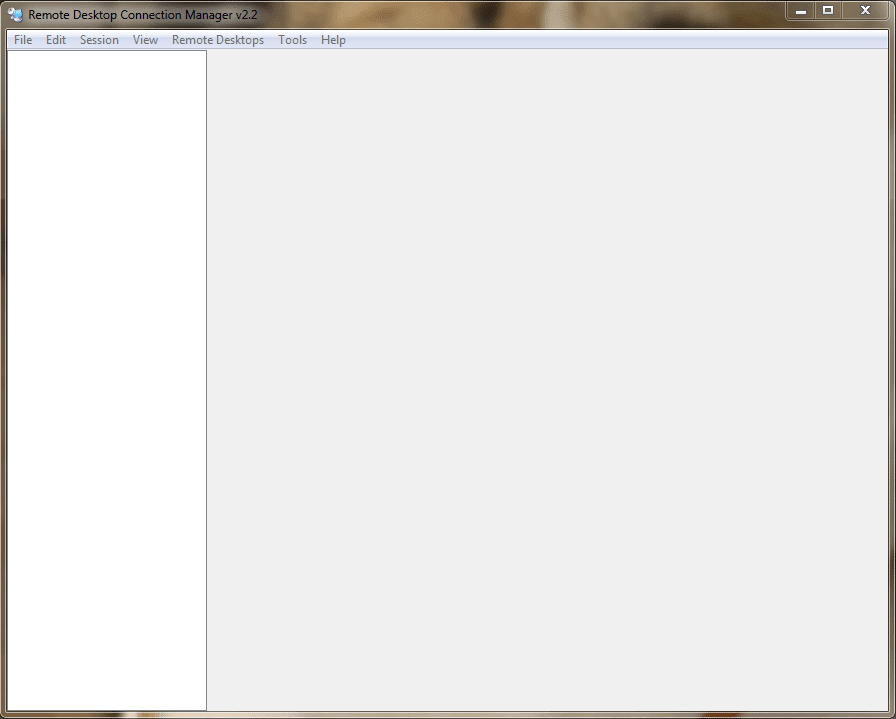Open the File menu
The height and width of the screenshot is (719, 896).
[x=23, y=40]
